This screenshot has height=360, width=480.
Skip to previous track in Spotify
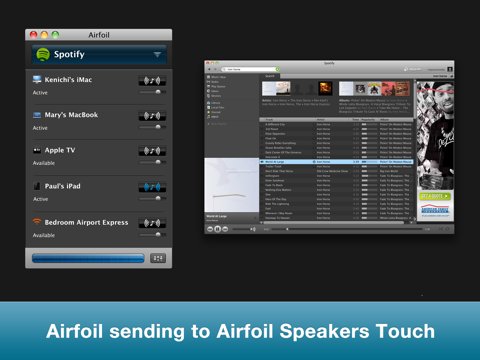210,229
